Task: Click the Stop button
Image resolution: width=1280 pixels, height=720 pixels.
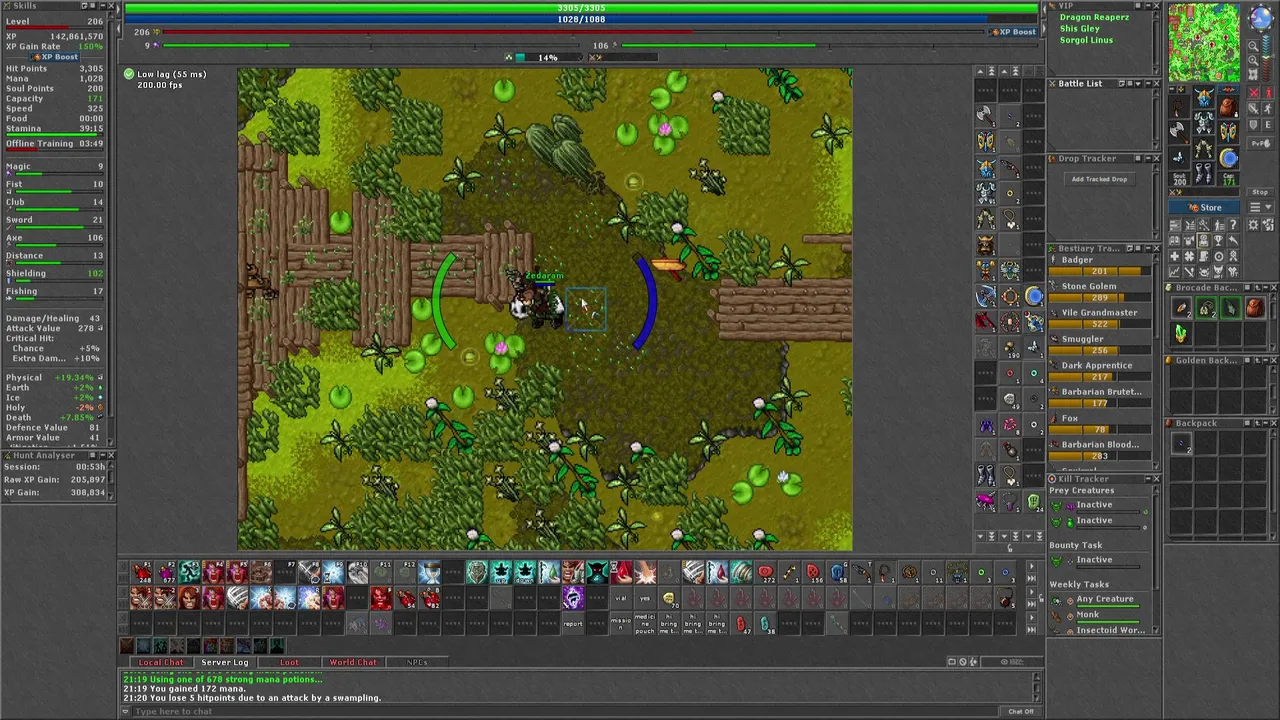Action: click(1260, 192)
